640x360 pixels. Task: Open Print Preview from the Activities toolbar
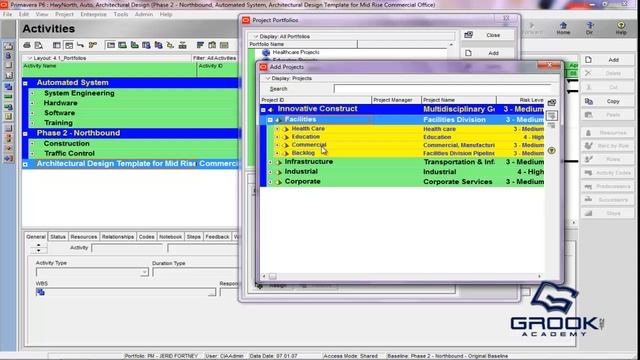click(39, 45)
